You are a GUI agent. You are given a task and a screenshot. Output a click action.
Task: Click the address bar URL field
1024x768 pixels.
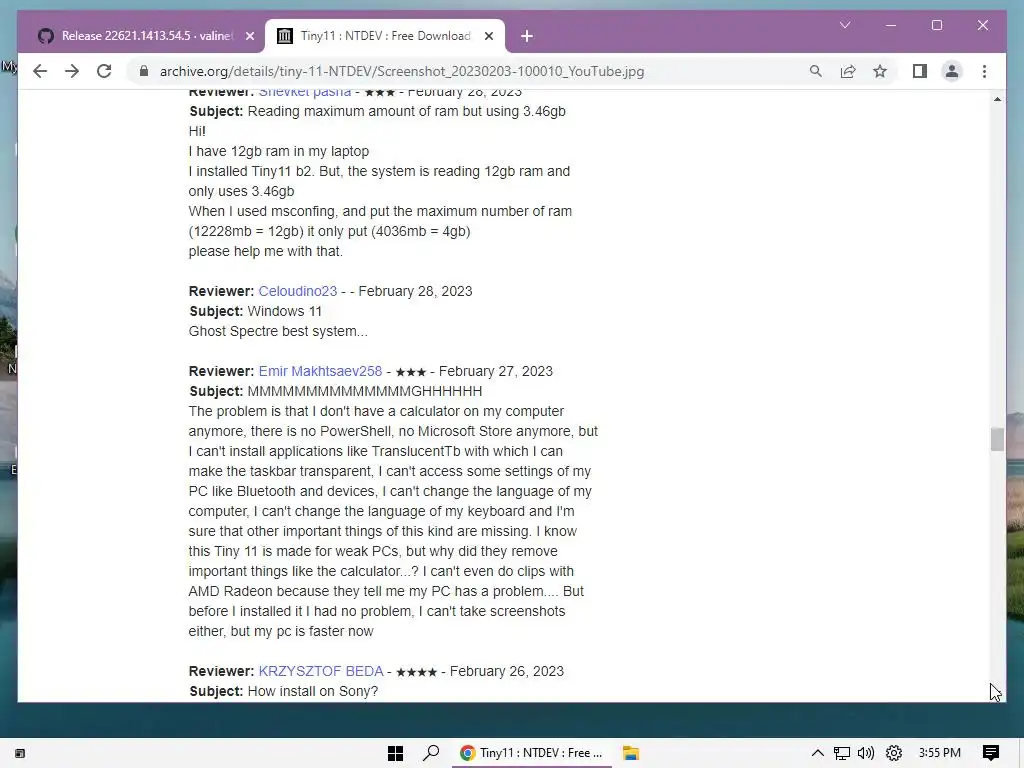(x=402, y=71)
